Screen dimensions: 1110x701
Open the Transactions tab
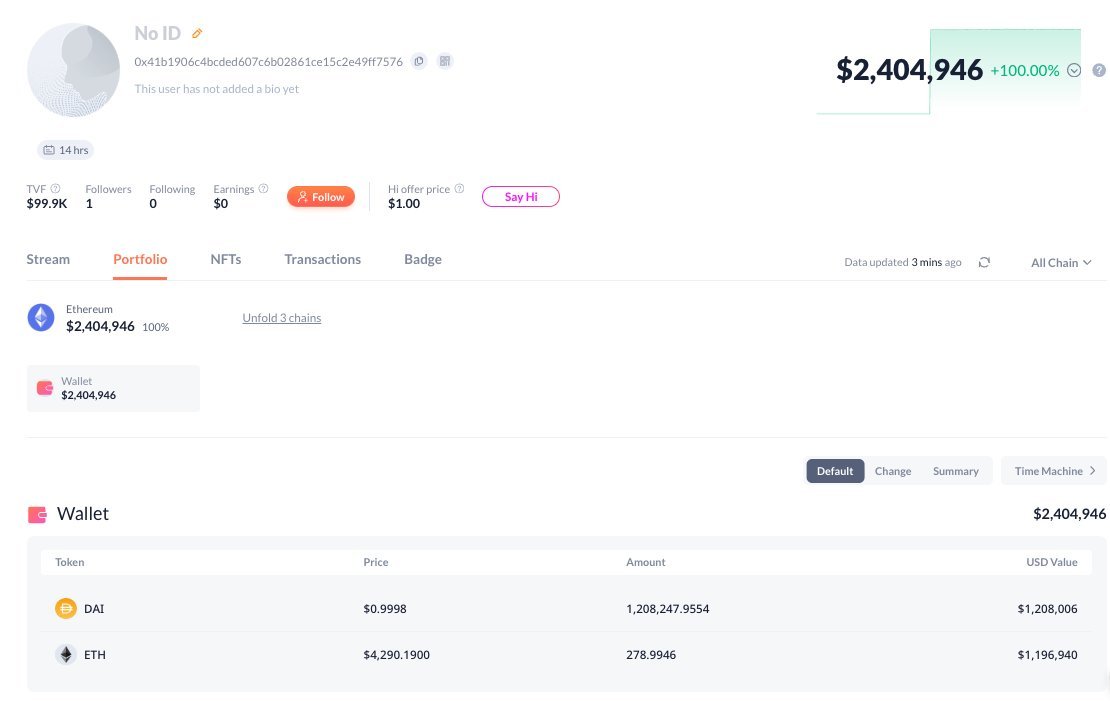[x=322, y=259]
